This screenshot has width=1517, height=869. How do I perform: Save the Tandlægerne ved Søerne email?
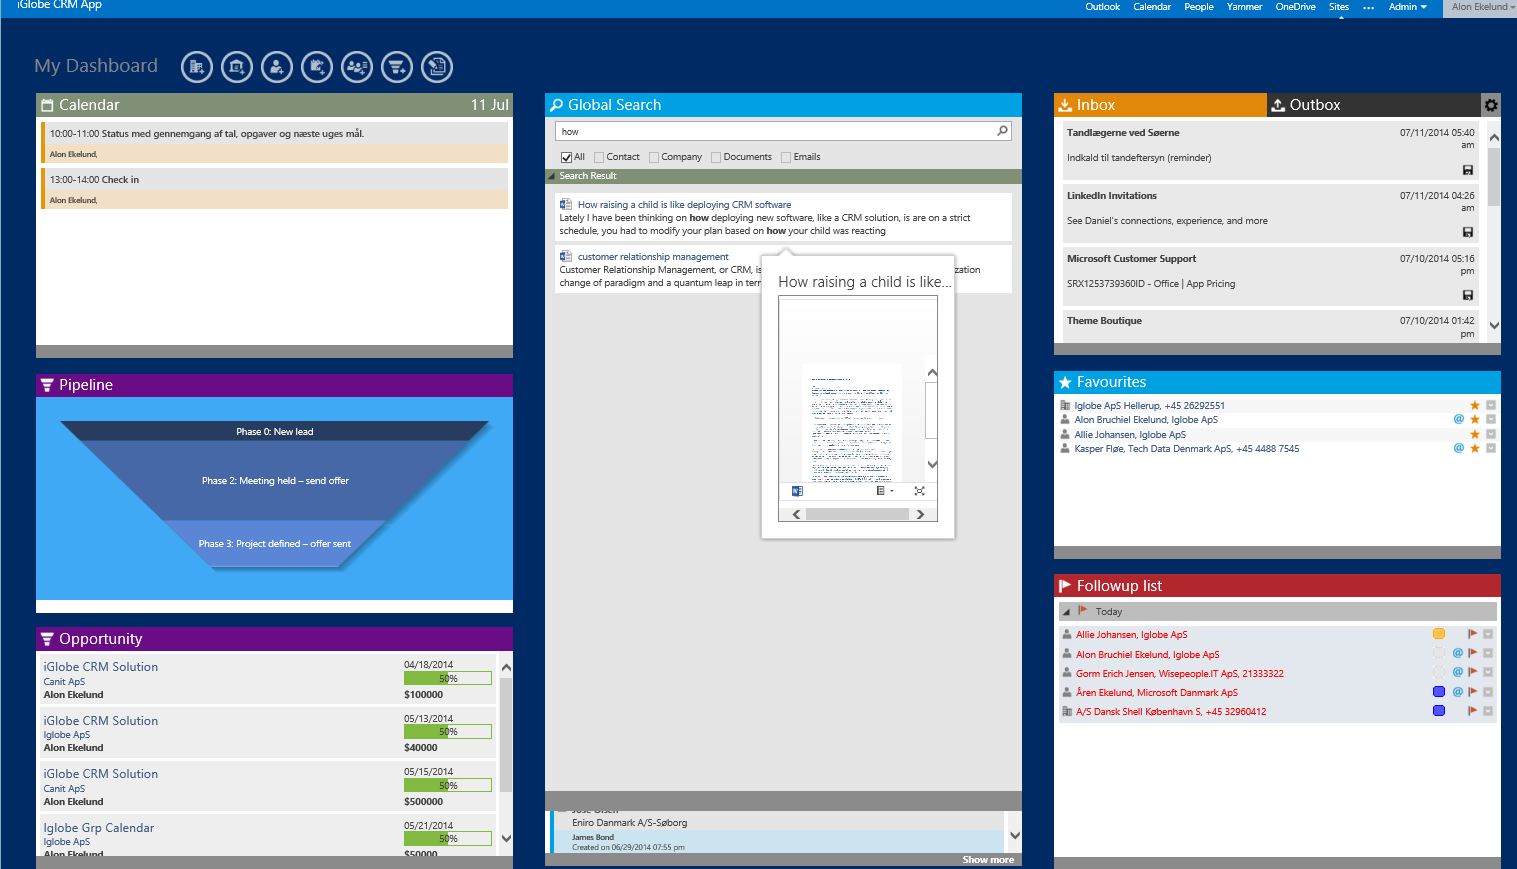tap(1468, 170)
